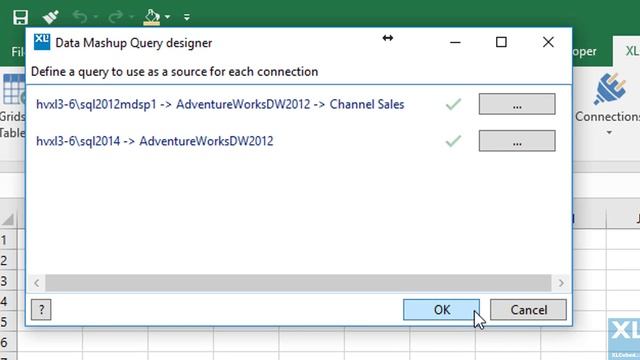
Task: Open Customize Quick Access Toolbar dropdown
Action: [x=187, y=17]
